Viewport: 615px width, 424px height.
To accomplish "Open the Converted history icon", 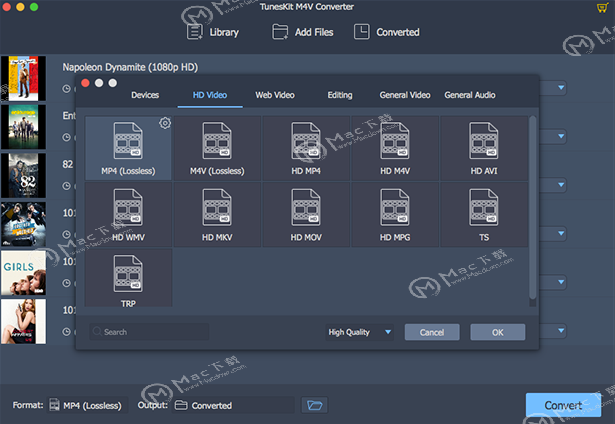I will (362, 32).
